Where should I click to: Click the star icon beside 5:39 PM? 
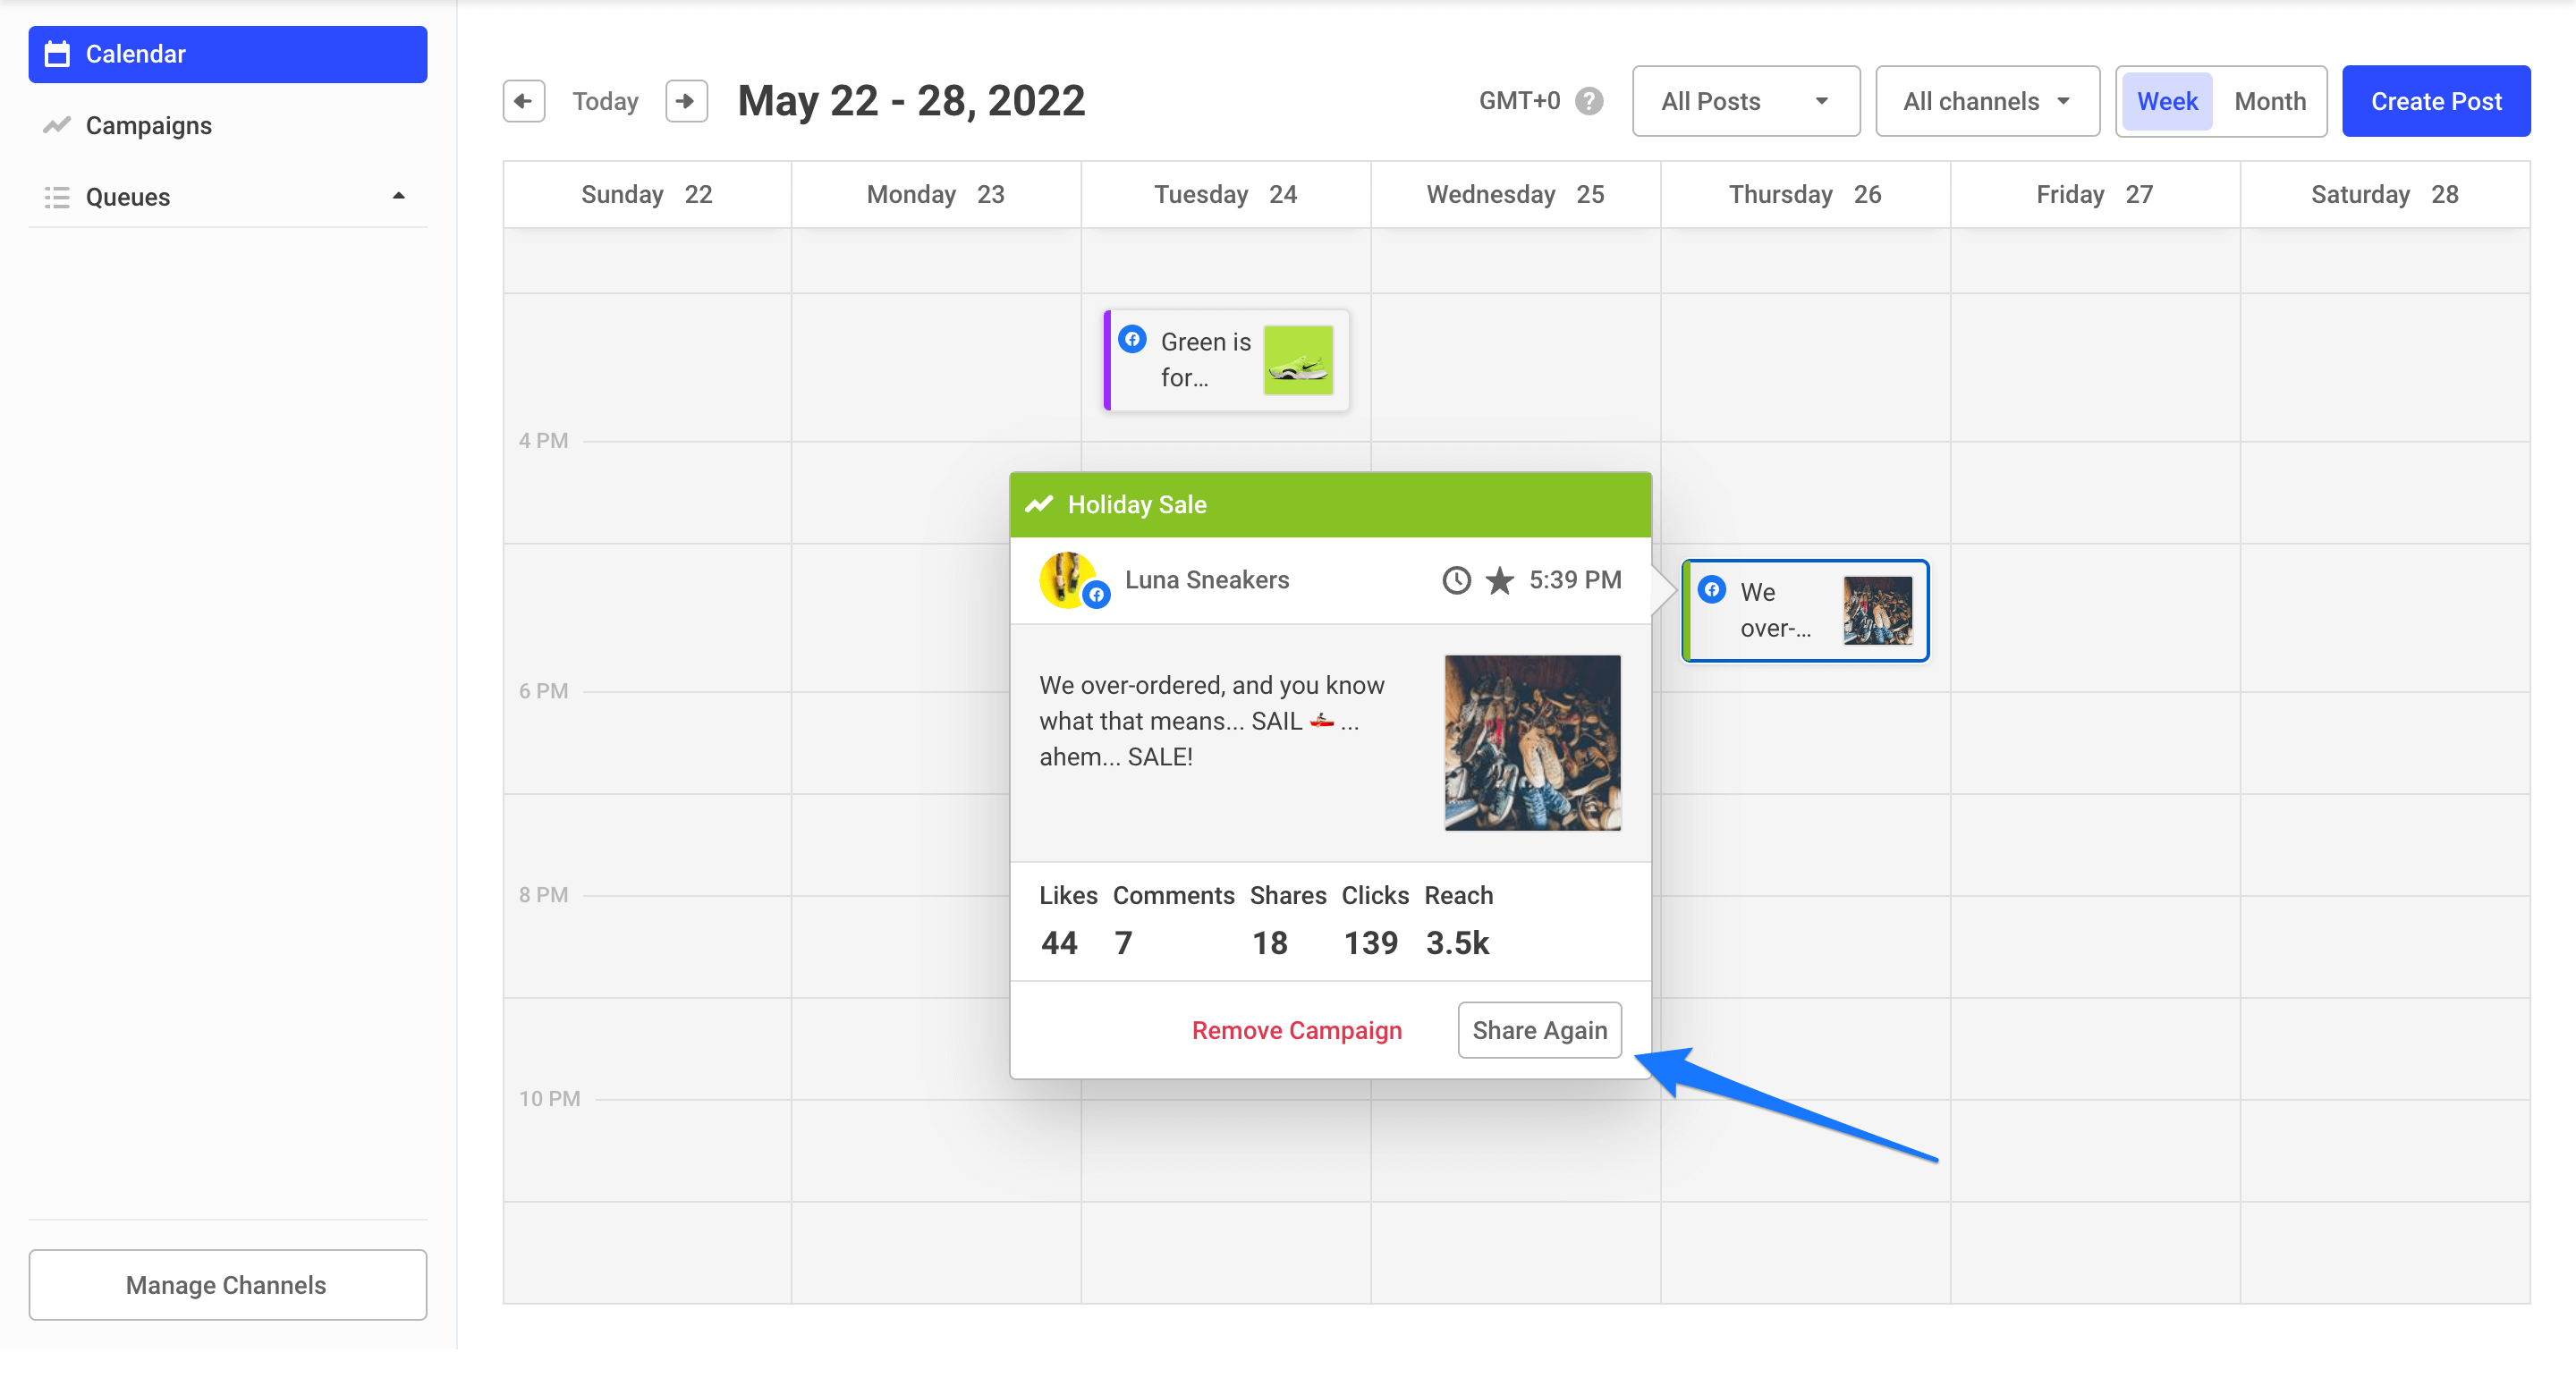[x=1499, y=580]
